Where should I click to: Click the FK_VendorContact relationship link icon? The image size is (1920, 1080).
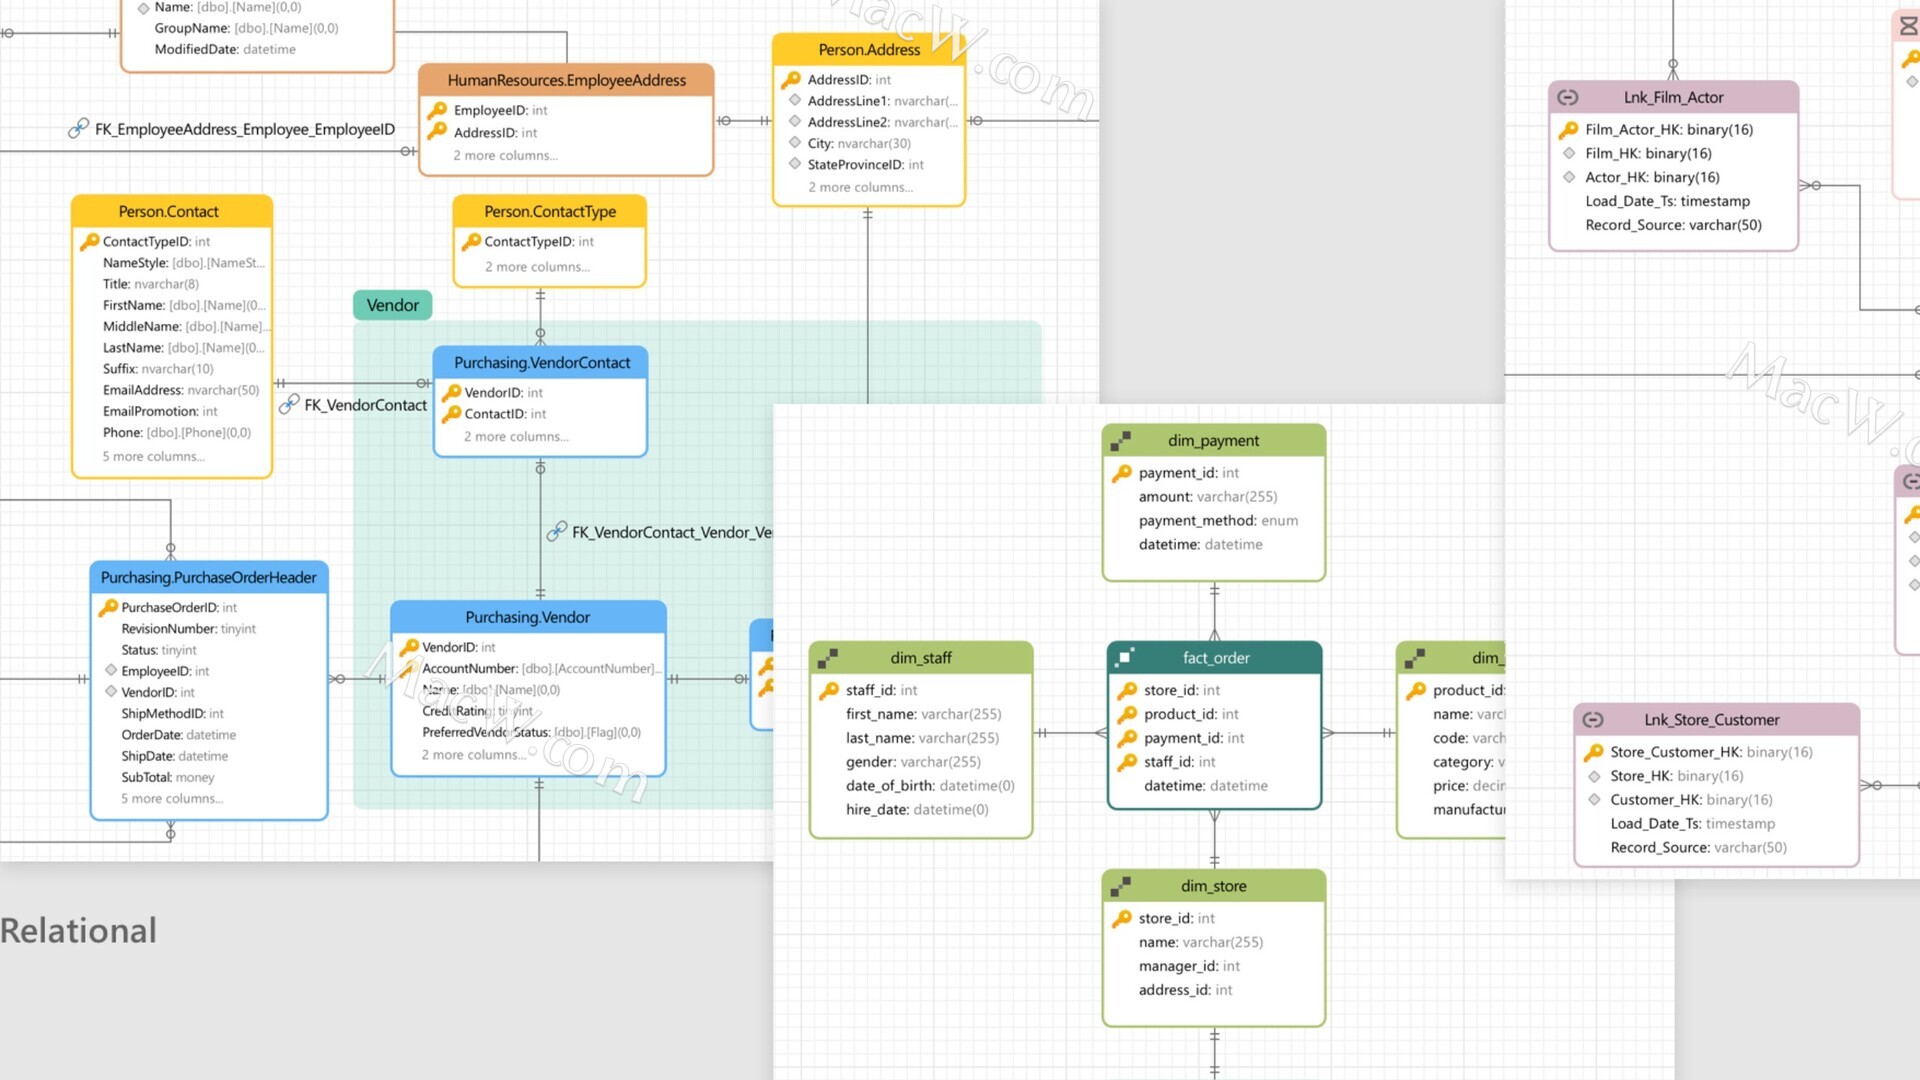(289, 404)
